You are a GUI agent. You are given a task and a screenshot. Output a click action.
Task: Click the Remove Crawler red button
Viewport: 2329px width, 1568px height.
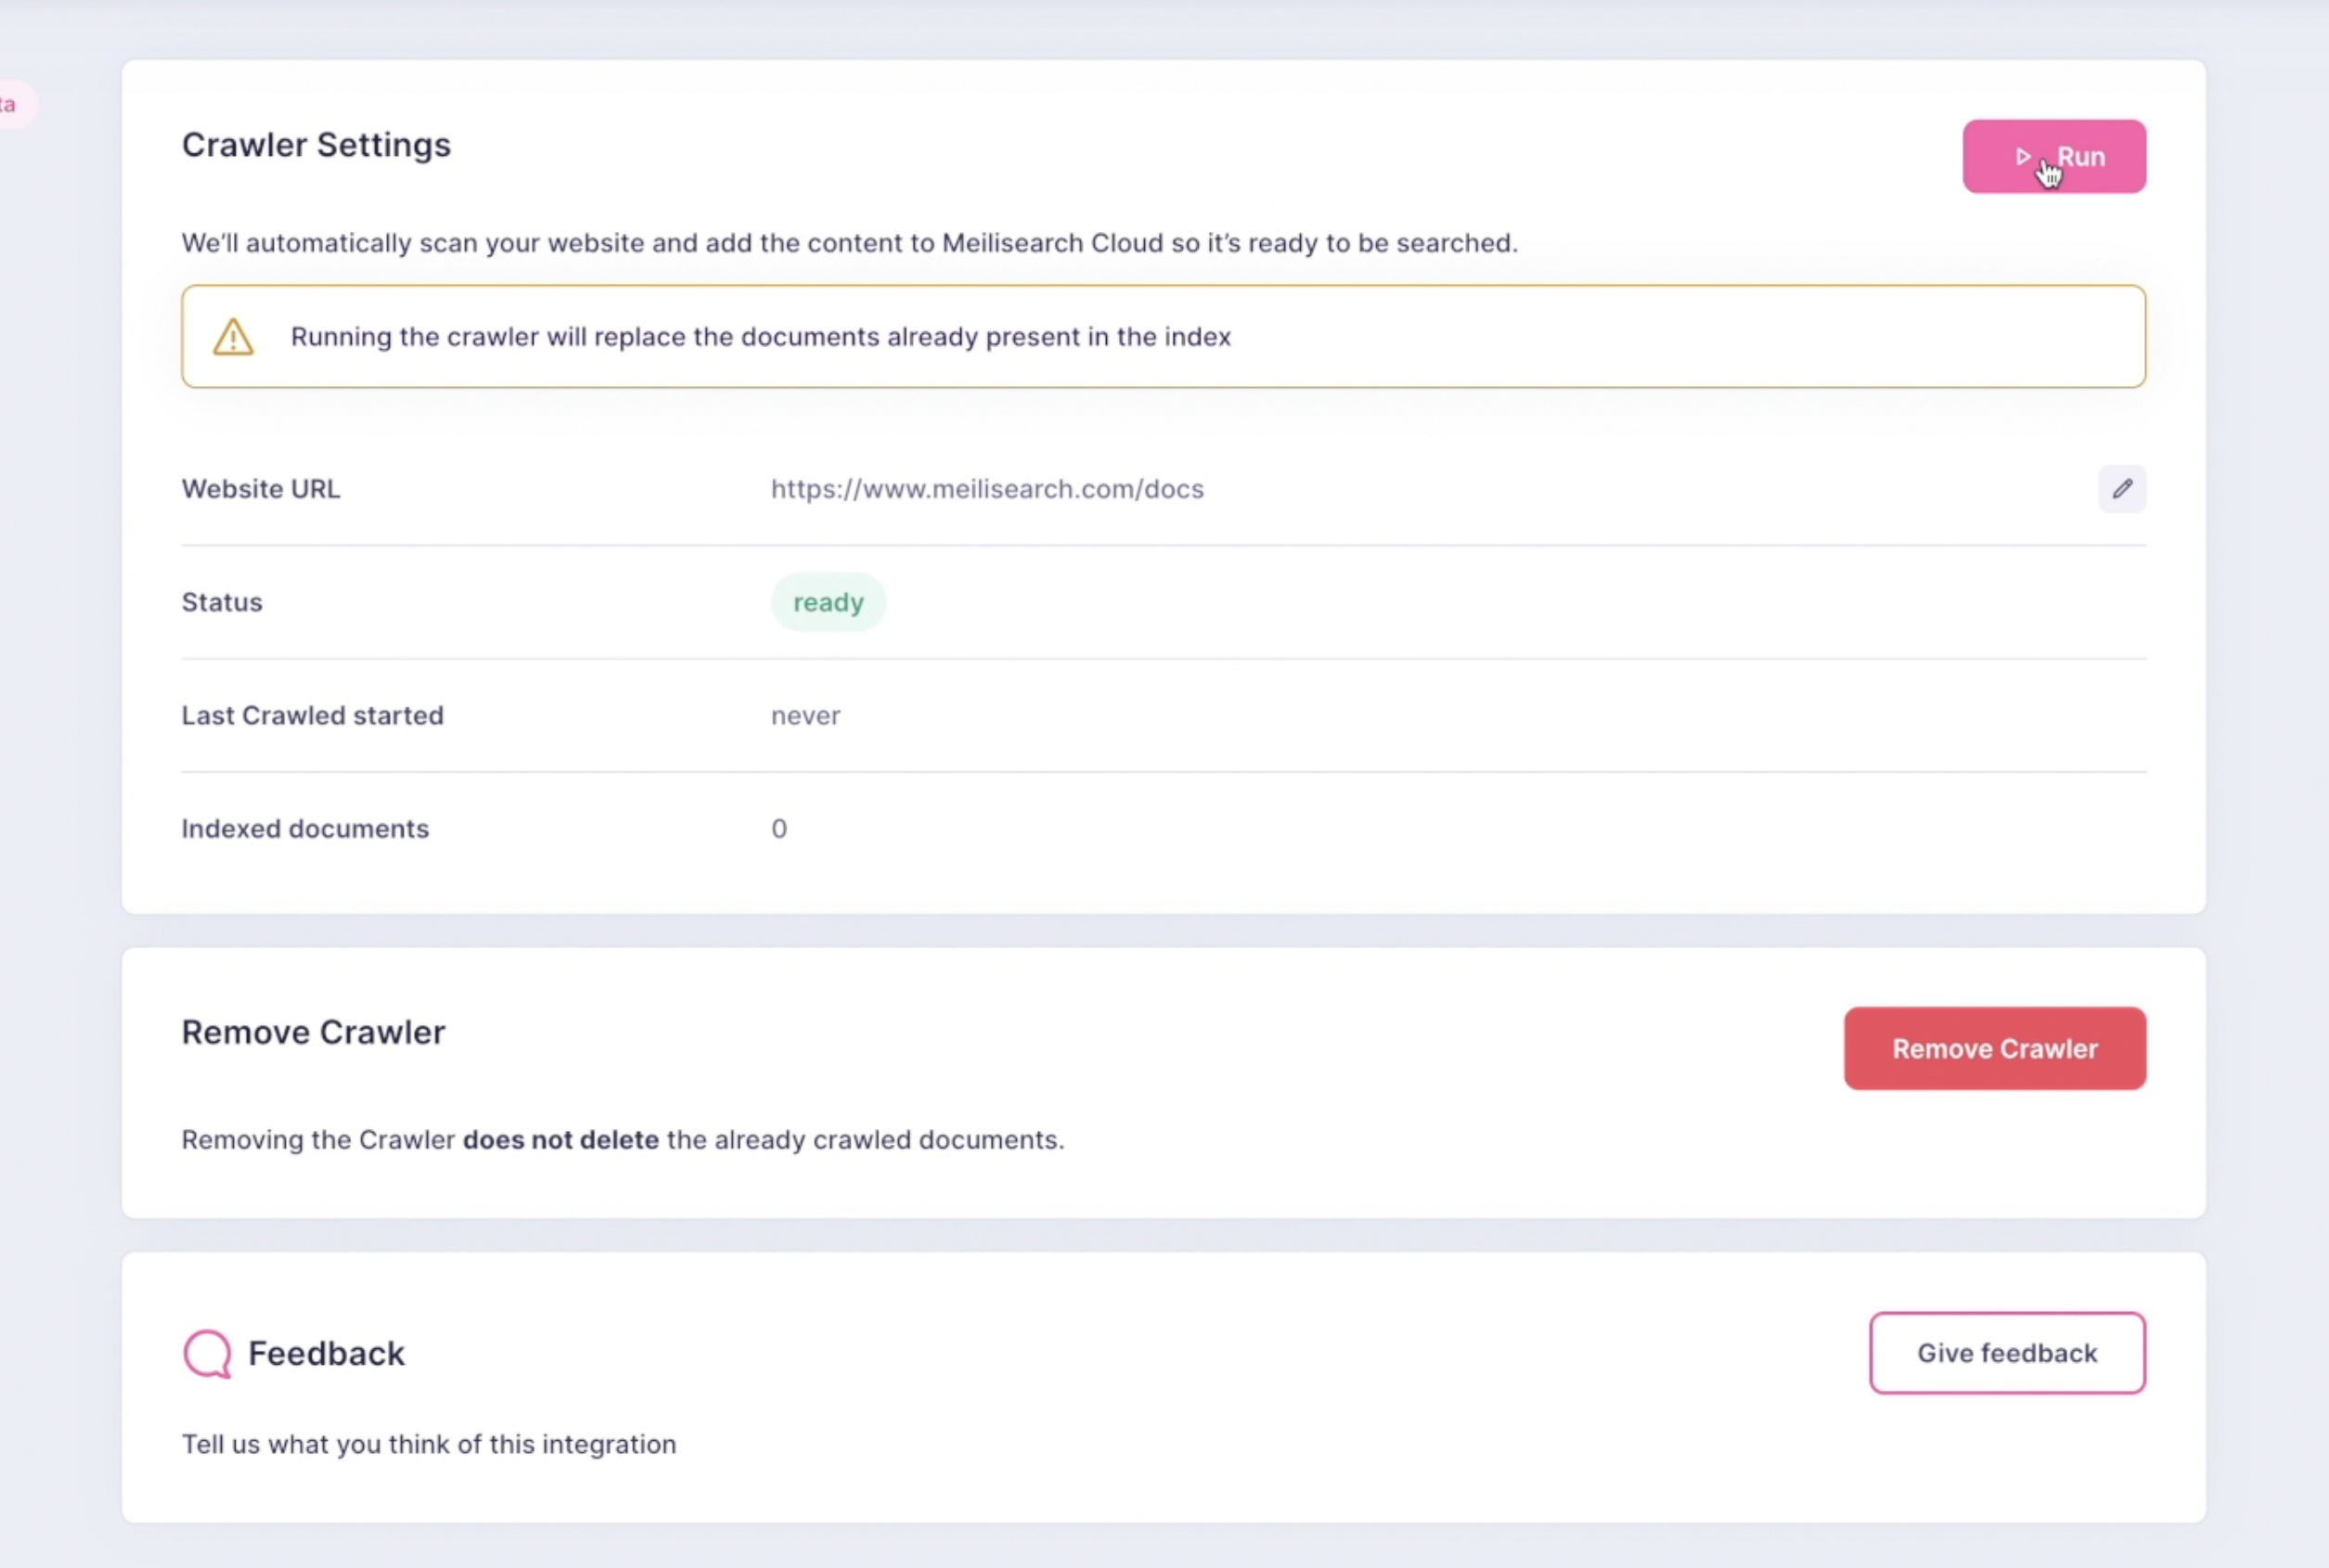point(1995,1048)
